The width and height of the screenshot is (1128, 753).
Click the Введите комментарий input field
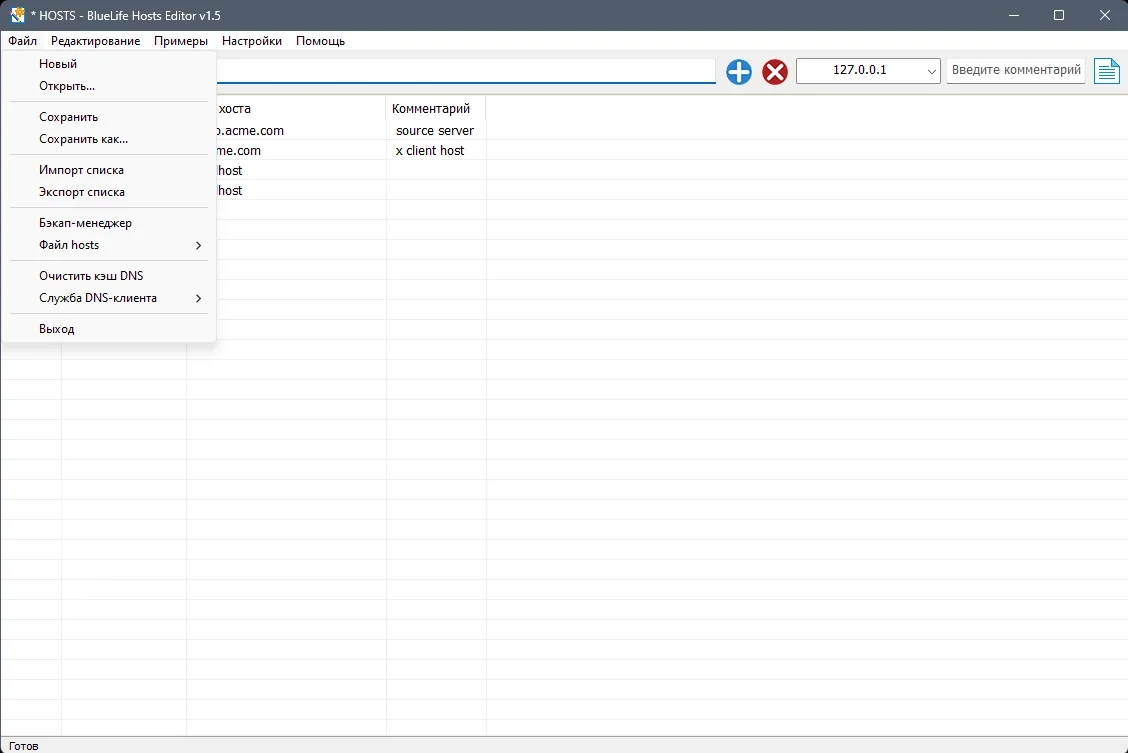pos(1016,70)
